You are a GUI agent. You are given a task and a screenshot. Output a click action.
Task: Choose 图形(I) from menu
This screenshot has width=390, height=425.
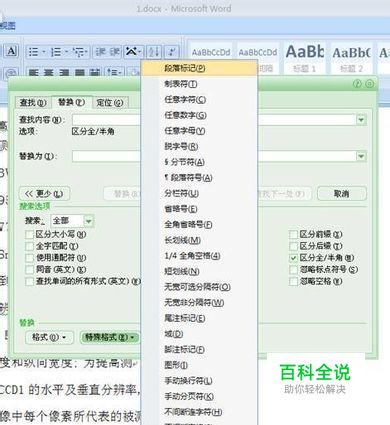pos(199,365)
